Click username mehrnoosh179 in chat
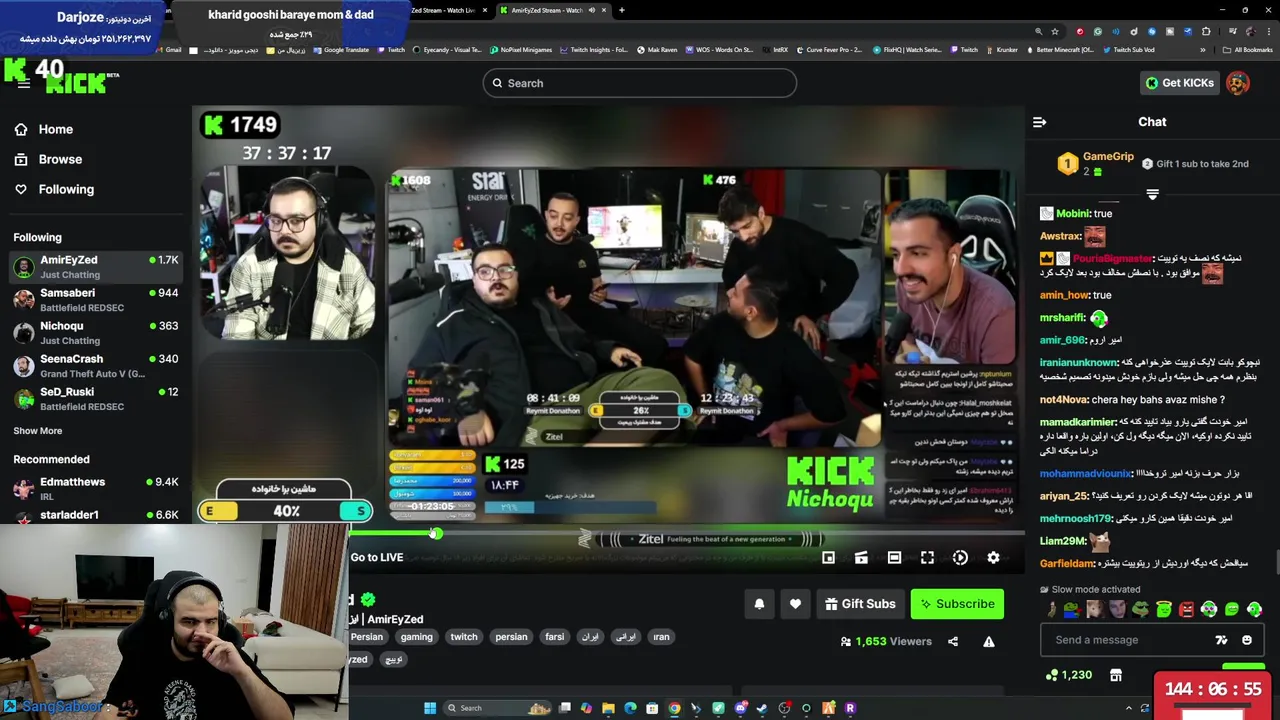The image size is (1280, 720). coord(1076,519)
